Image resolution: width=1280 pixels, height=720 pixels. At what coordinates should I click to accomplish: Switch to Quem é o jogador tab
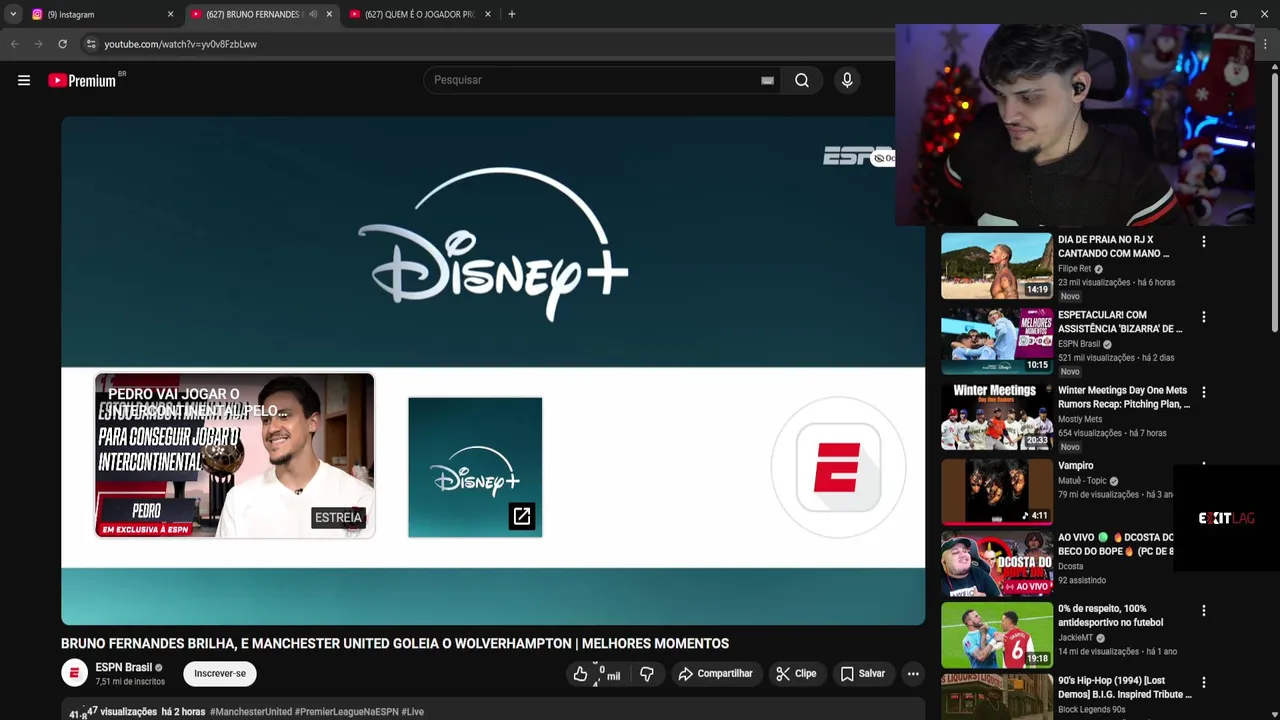(x=420, y=14)
